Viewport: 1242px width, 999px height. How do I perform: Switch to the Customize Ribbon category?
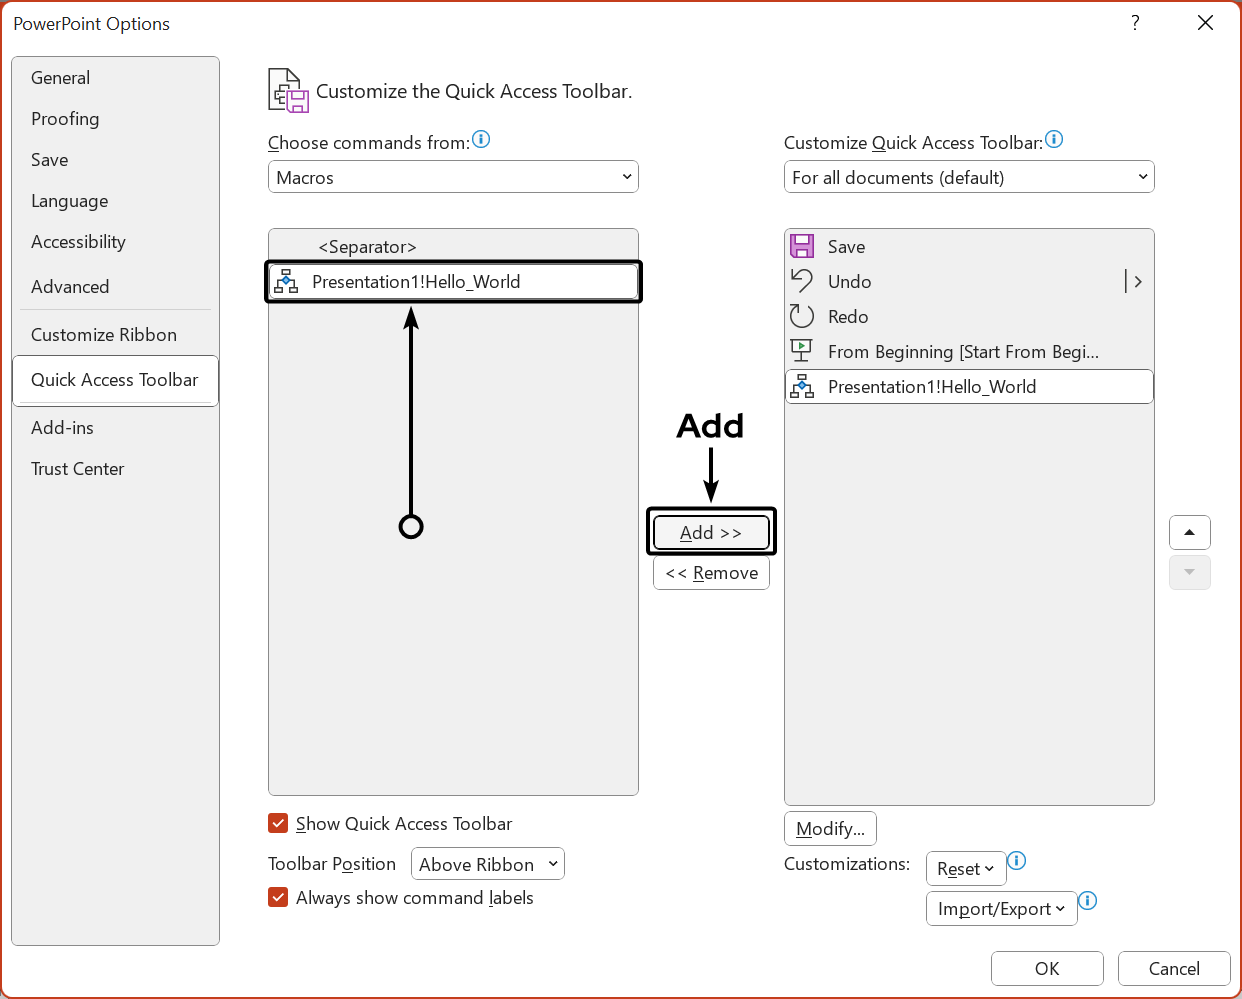click(104, 335)
